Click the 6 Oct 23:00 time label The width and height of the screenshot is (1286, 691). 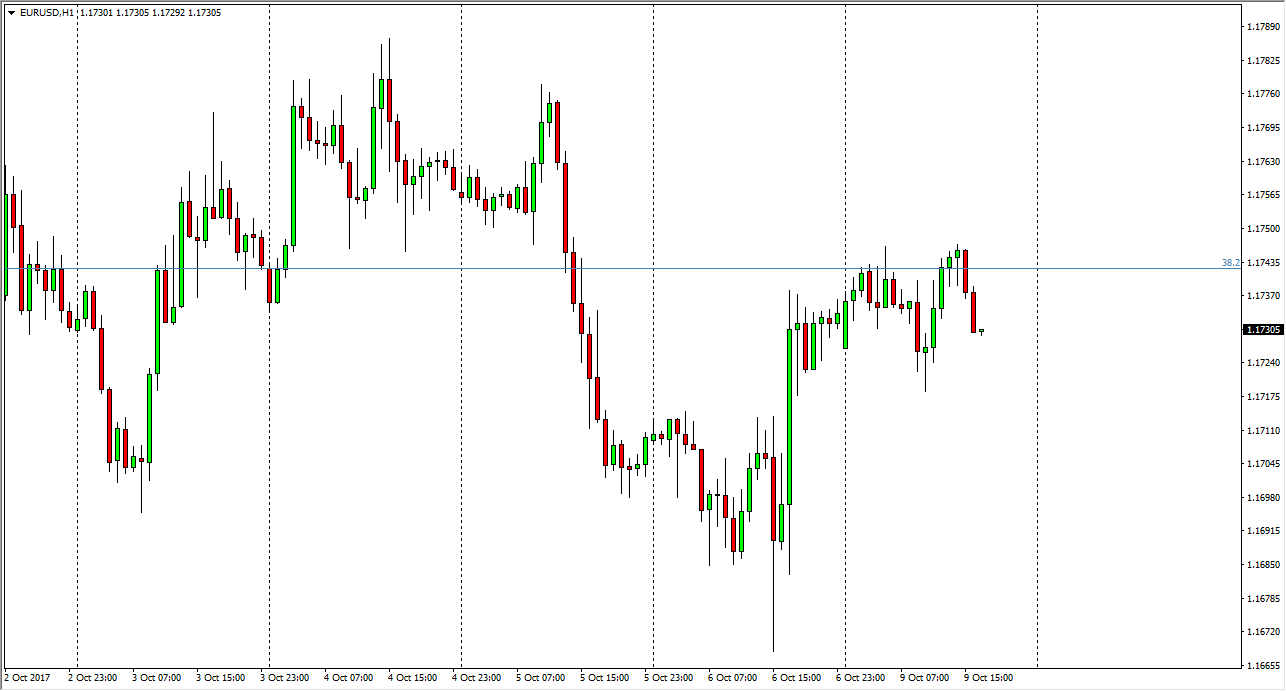click(861, 678)
